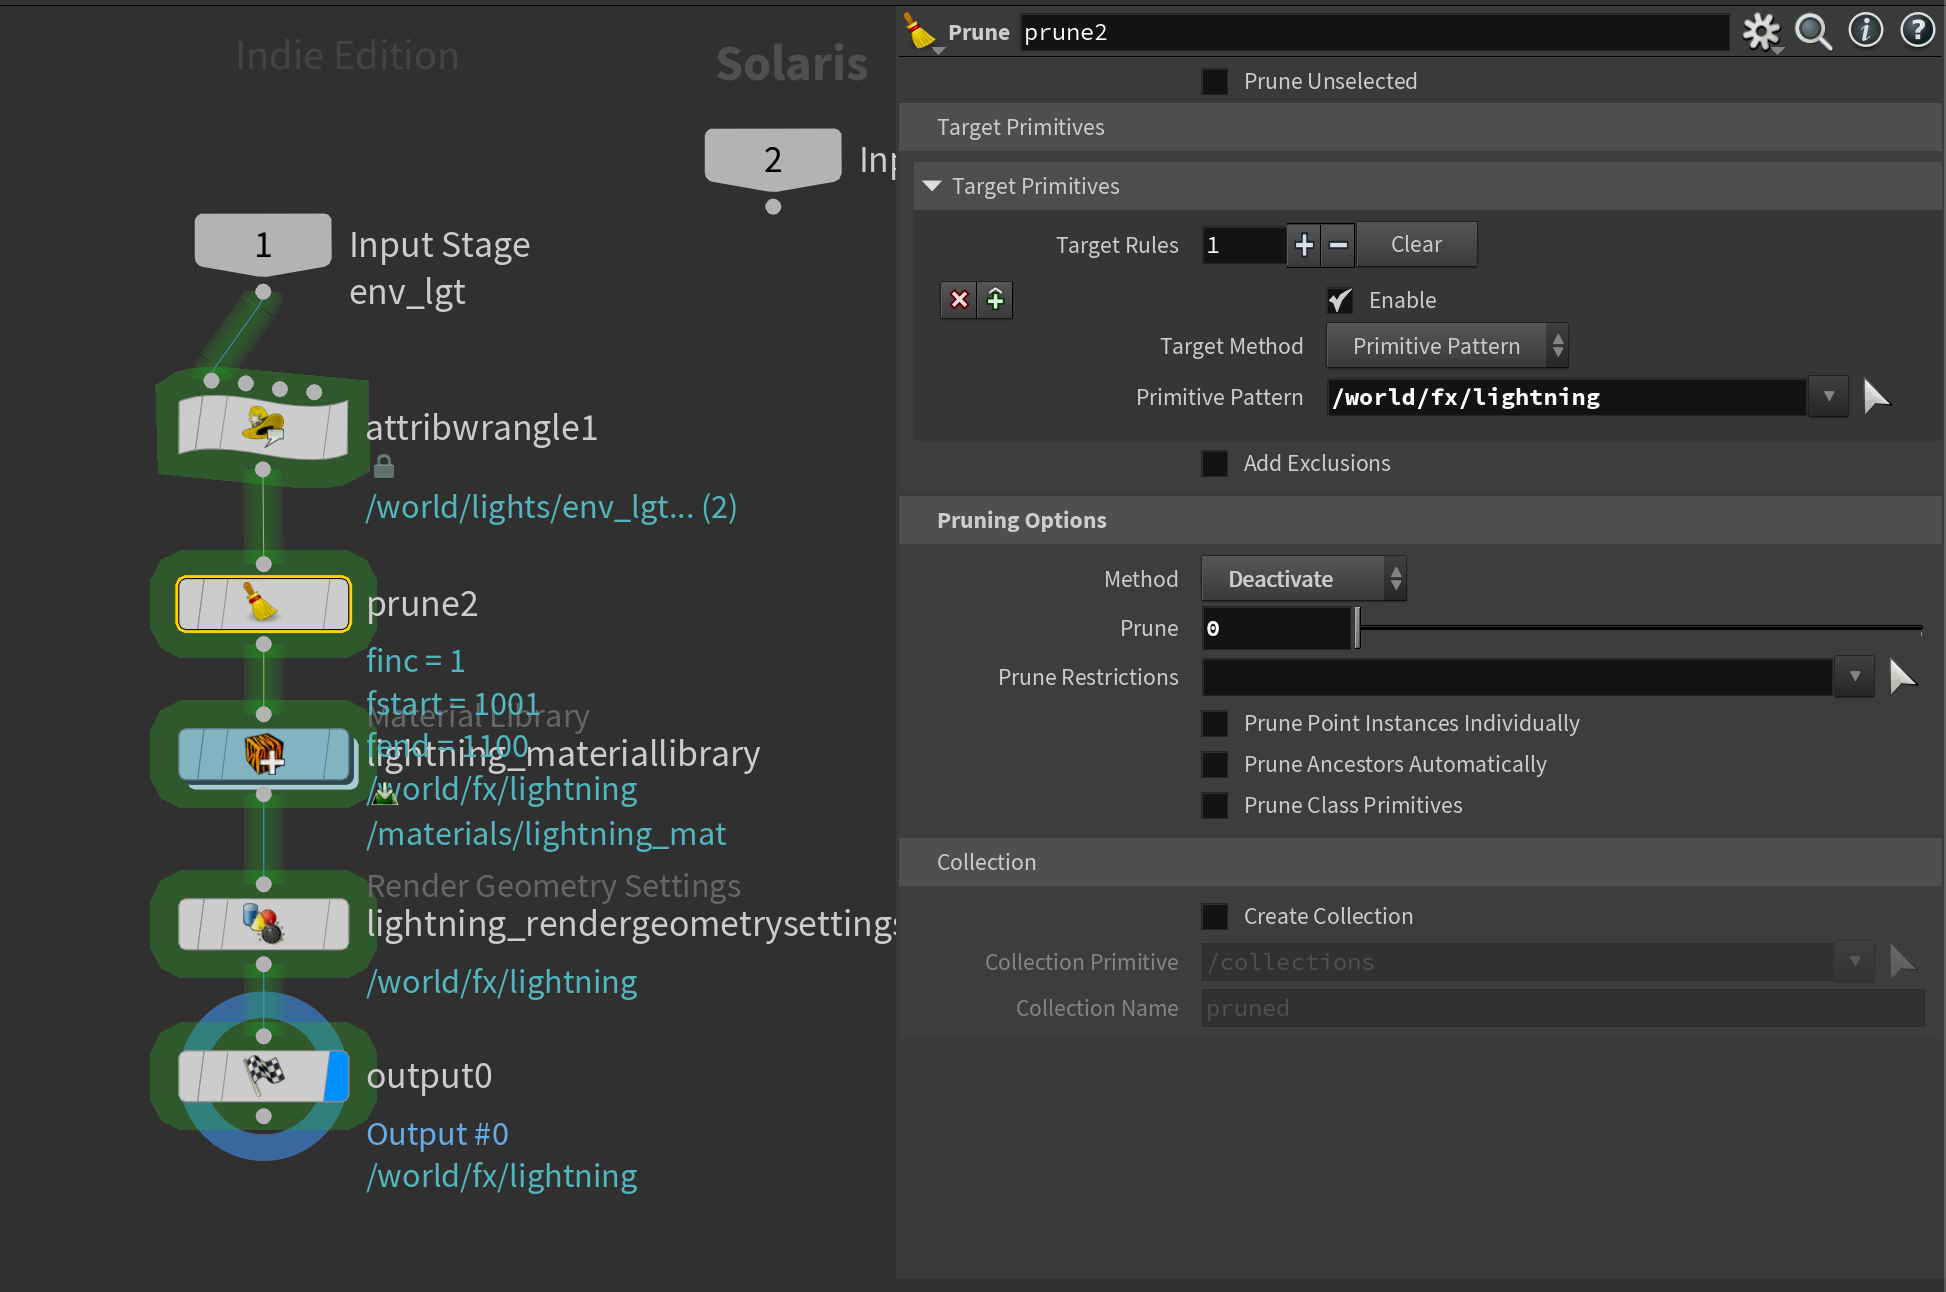
Task: Enable the Prune Unselected checkbox
Action: (1214, 81)
